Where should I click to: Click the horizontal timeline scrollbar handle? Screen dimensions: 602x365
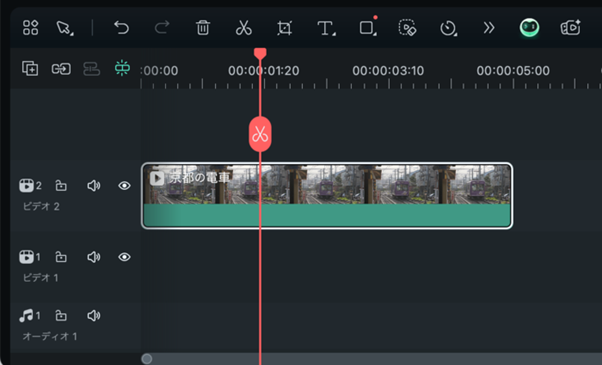tap(147, 359)
